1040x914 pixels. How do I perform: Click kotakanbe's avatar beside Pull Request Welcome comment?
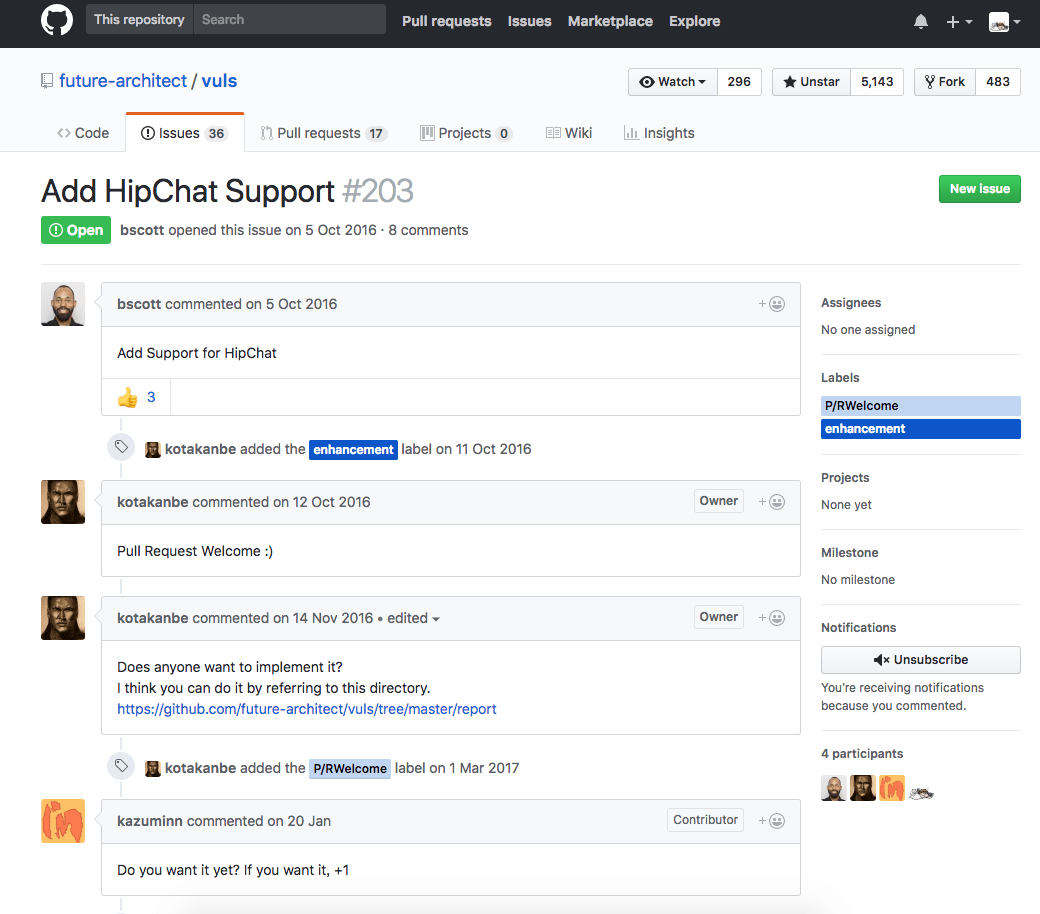63,502
